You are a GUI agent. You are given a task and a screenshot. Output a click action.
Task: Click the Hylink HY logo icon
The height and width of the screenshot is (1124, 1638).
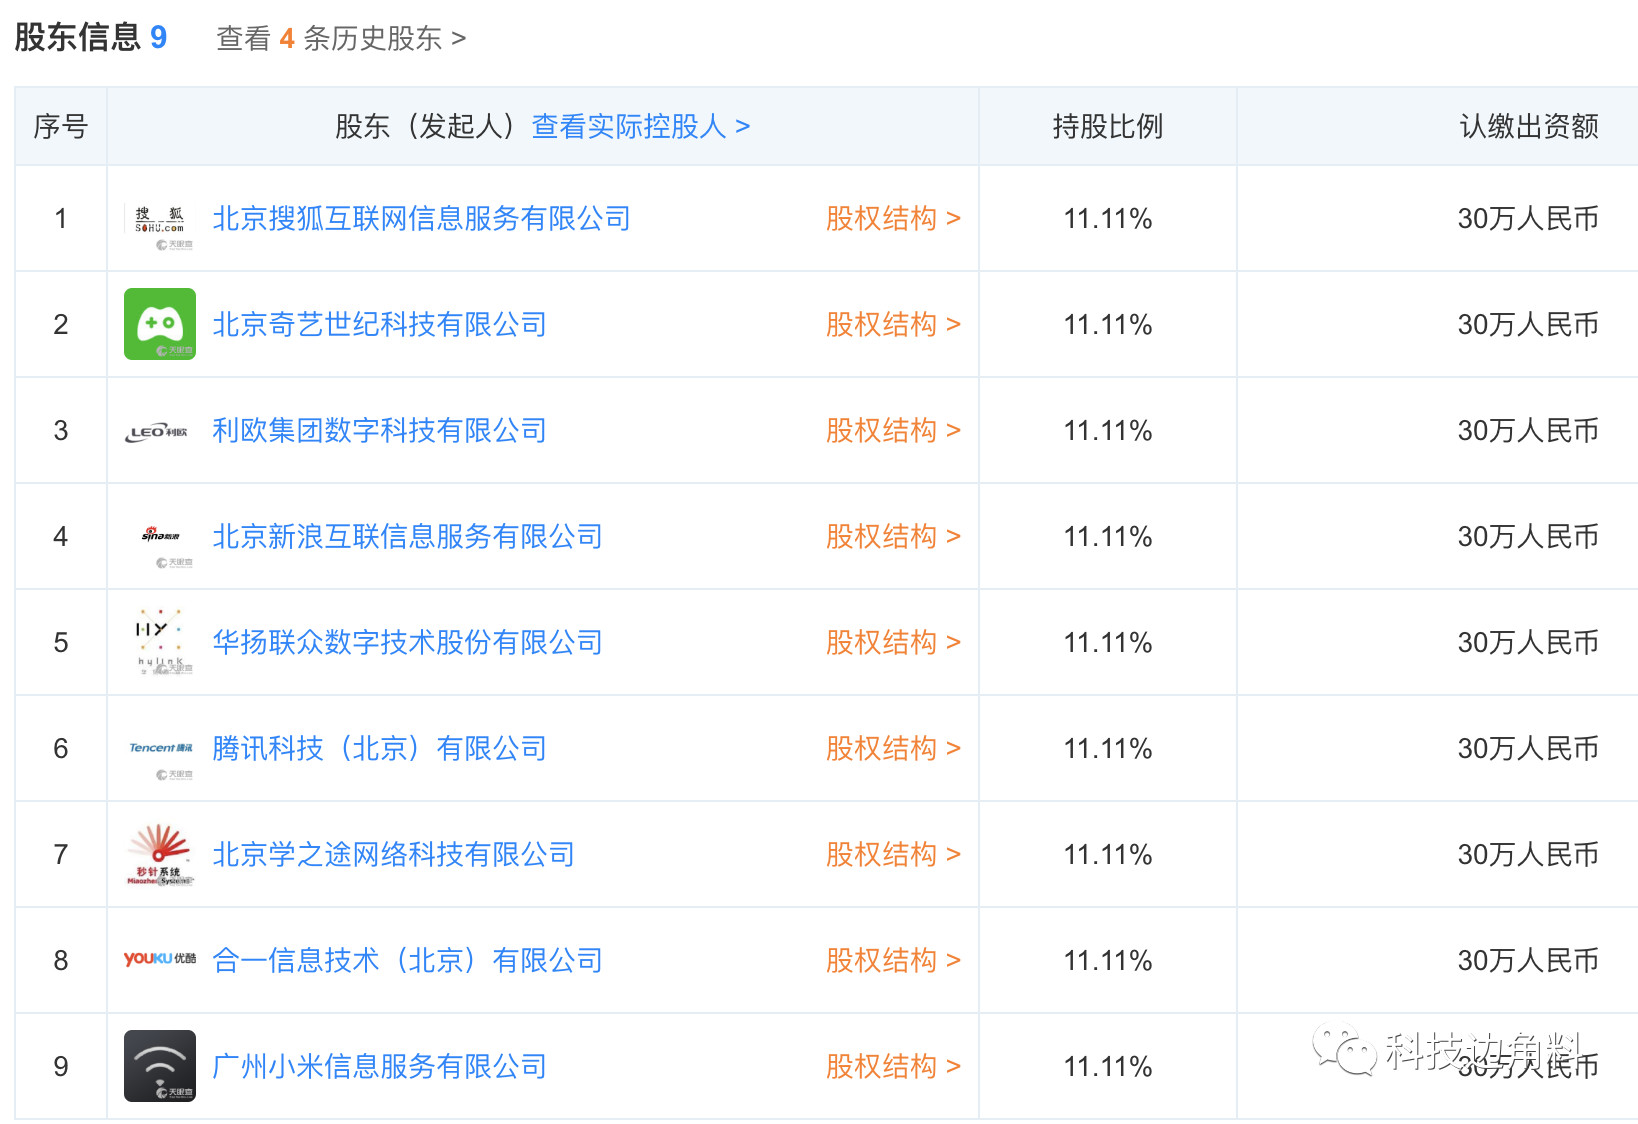160,640
